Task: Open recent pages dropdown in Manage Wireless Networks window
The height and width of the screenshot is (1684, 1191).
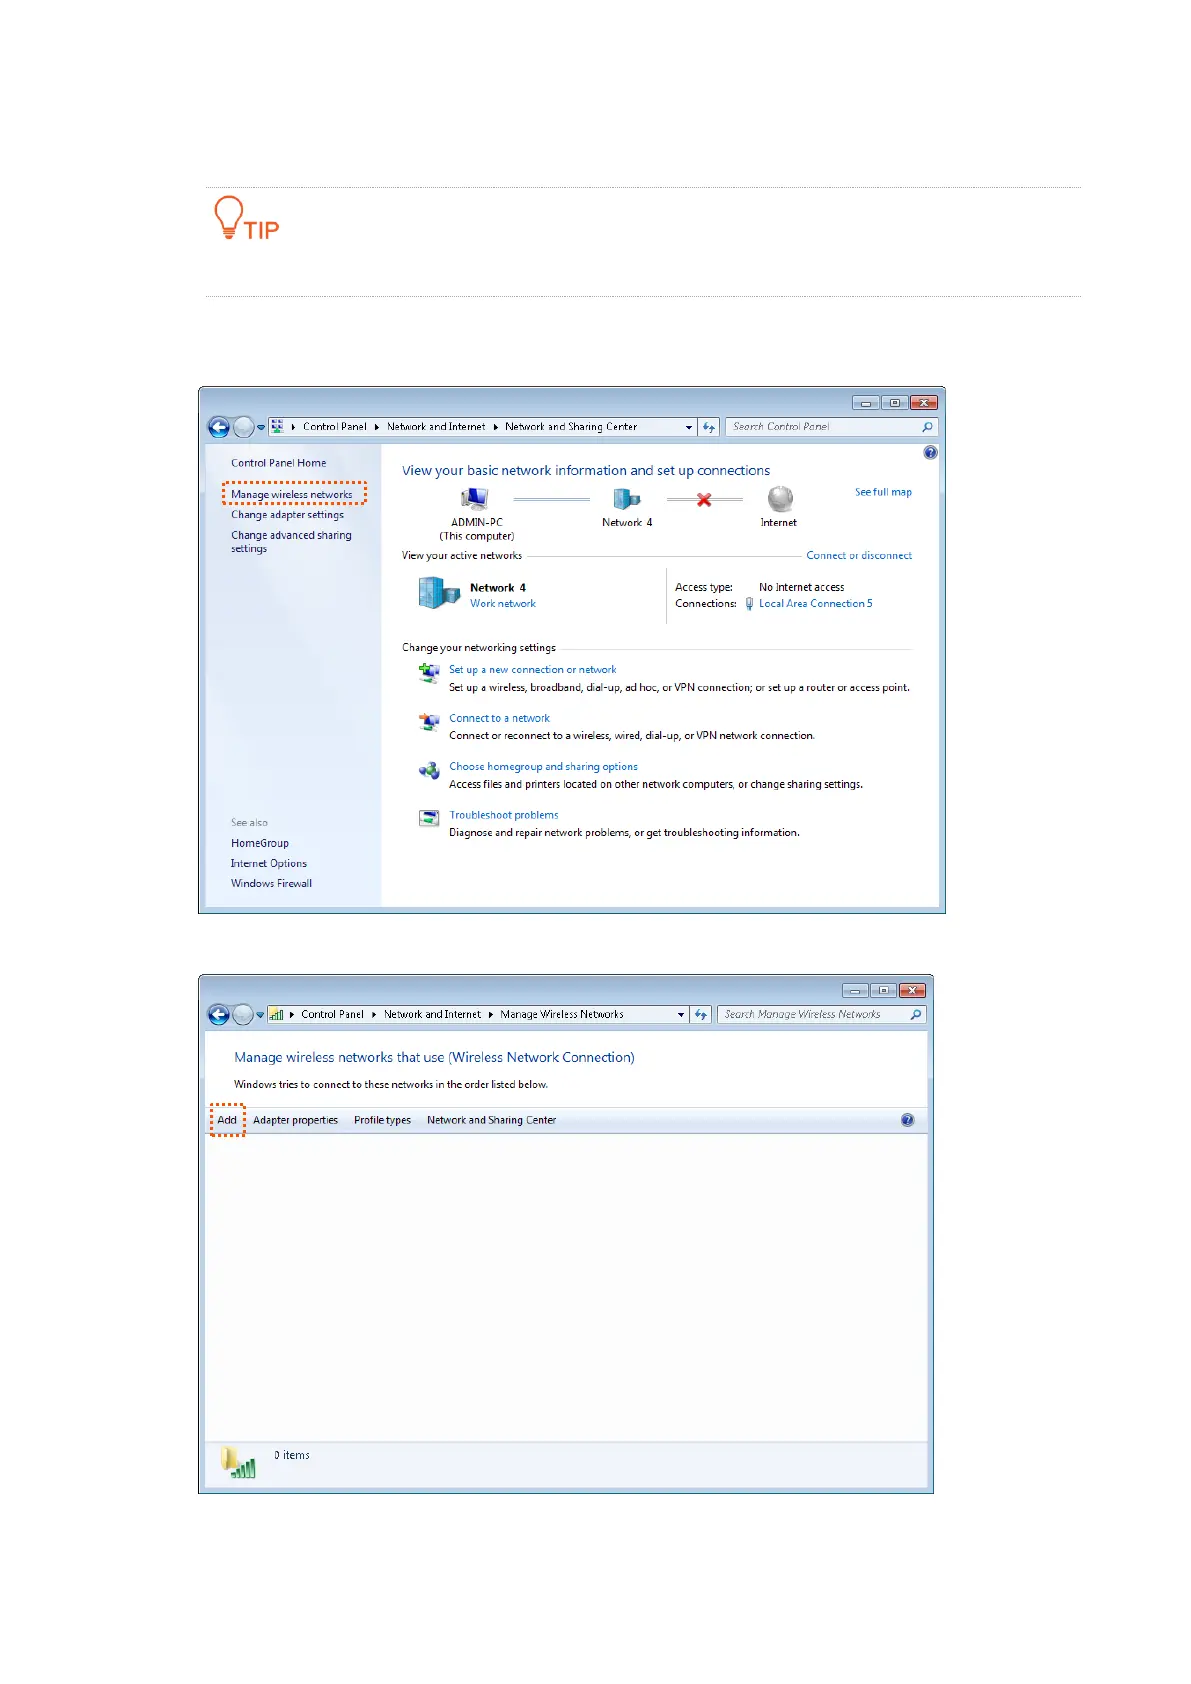Action: tap(260, 1016)
